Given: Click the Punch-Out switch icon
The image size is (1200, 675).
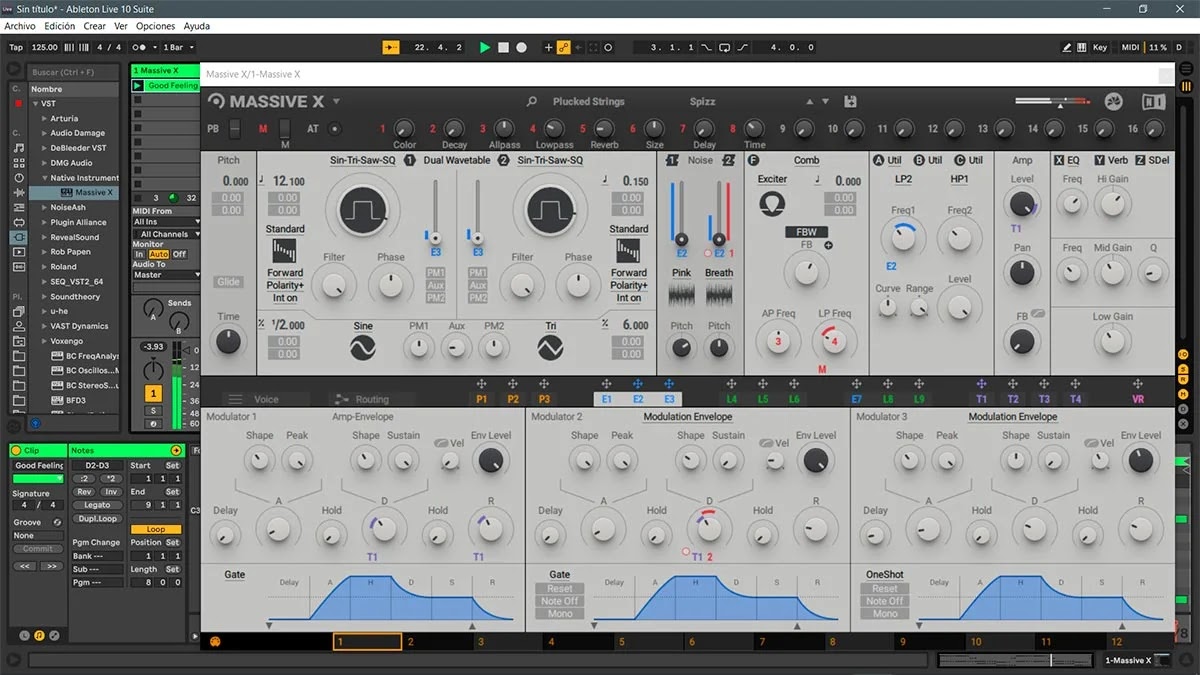Looking at the screenshot, I should point(745,47).
